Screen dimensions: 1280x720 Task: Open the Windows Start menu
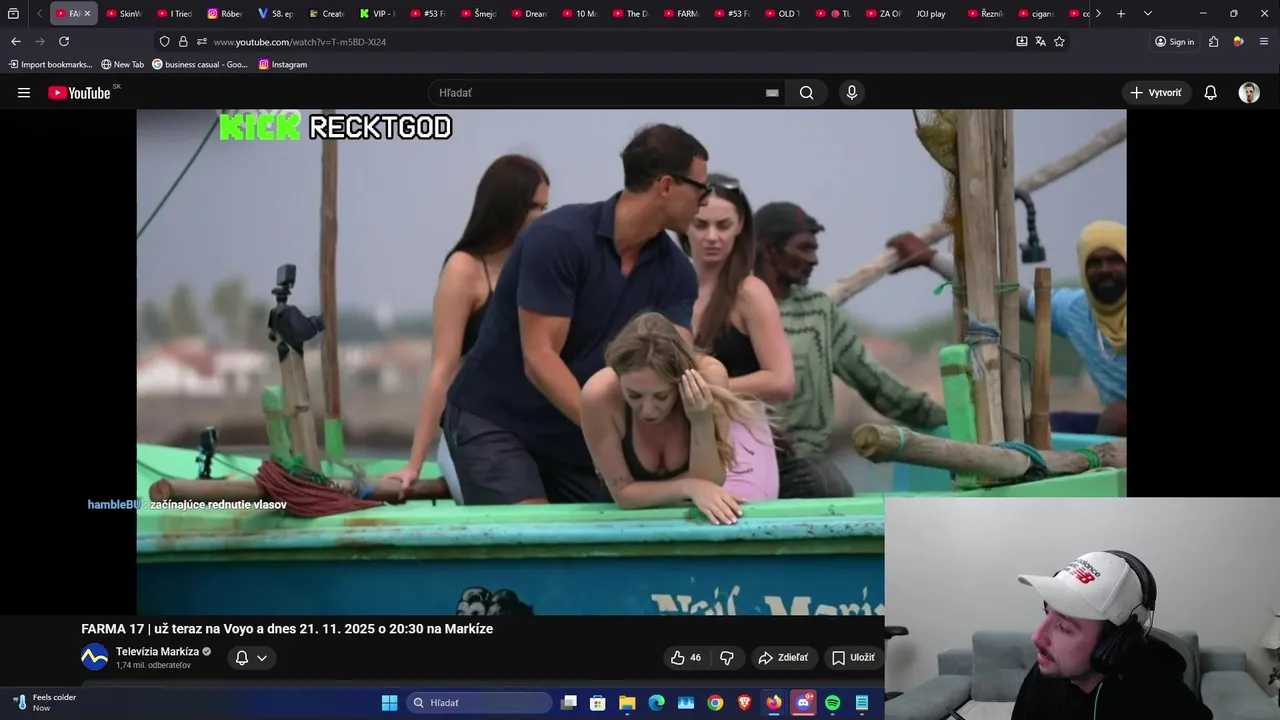pos(389,703)
